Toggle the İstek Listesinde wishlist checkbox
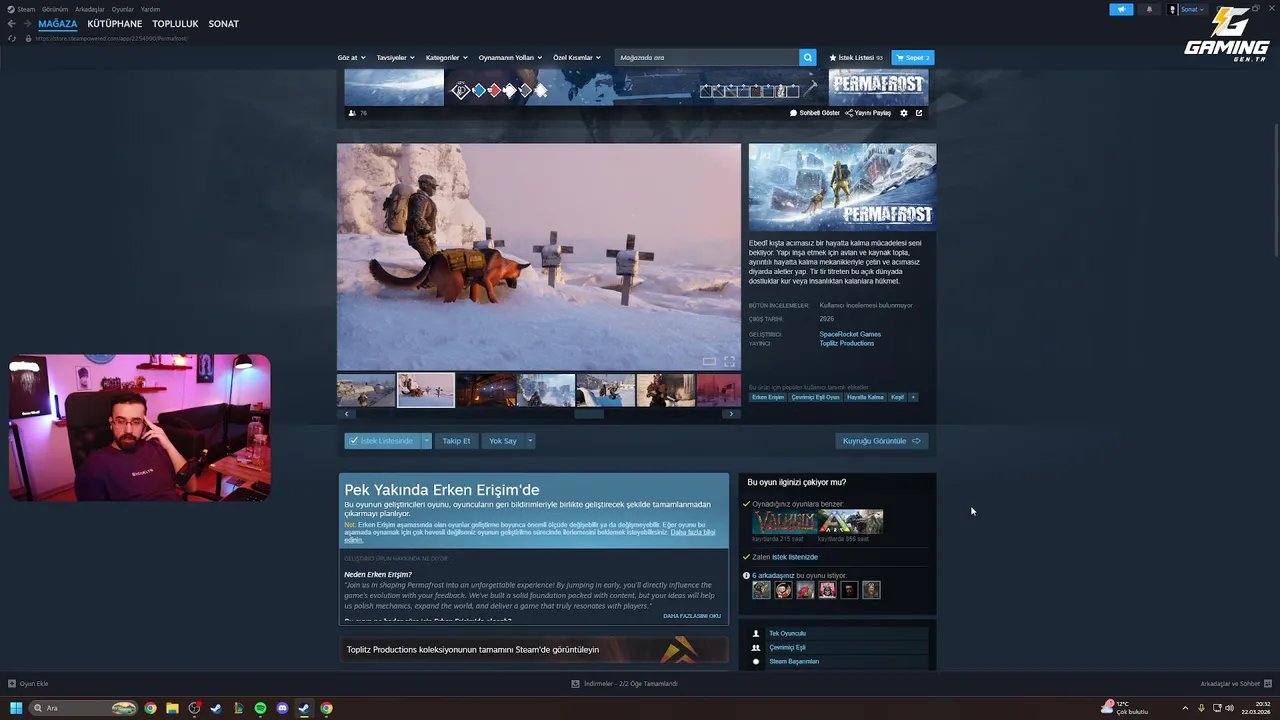This screenshot has height=720, width=1280. click(353, 441)
